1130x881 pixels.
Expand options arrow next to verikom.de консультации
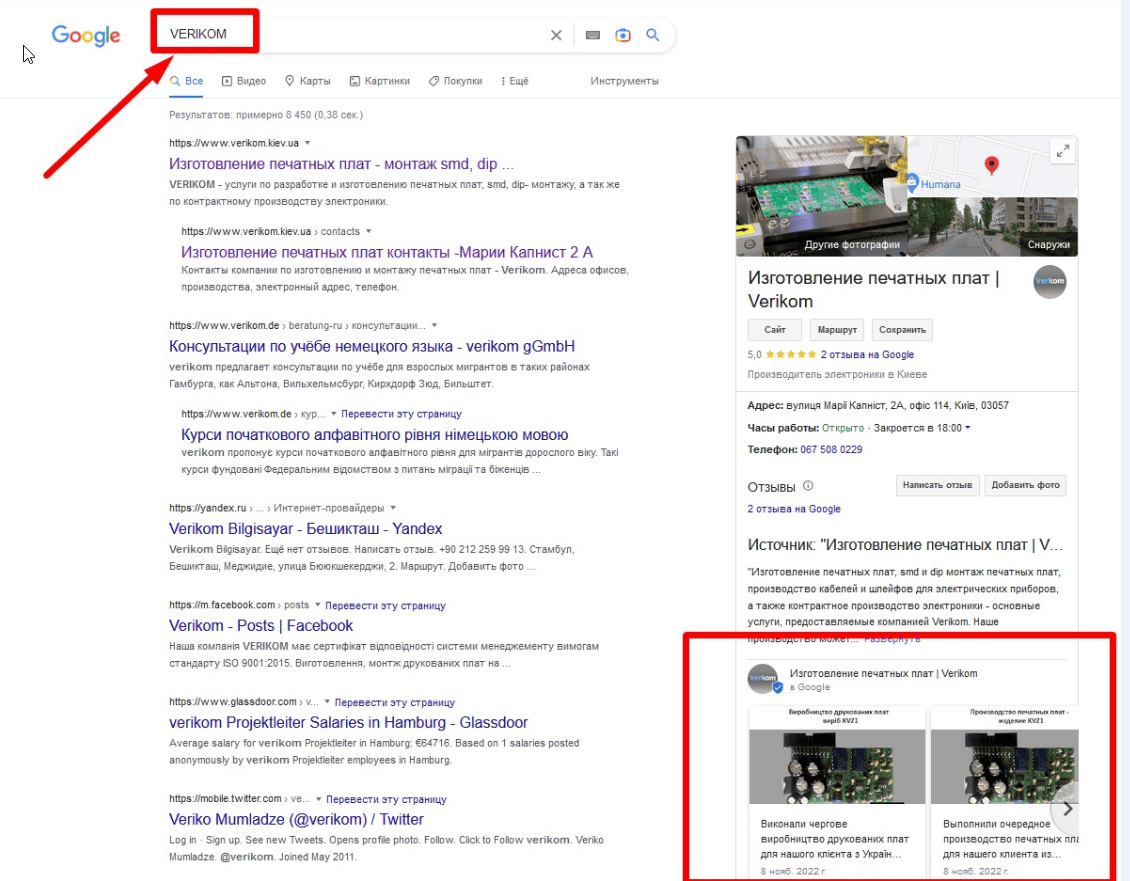point(434,325)
